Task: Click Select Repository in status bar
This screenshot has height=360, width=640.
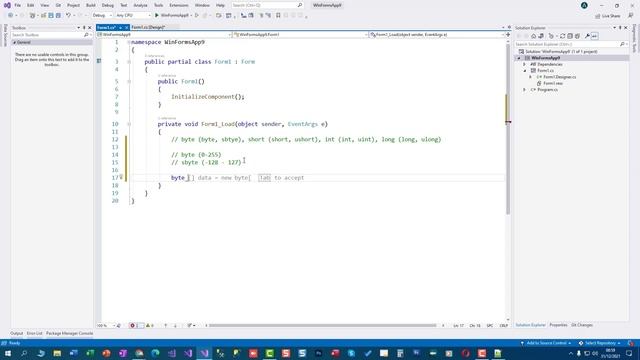Action: click(600, 343)
